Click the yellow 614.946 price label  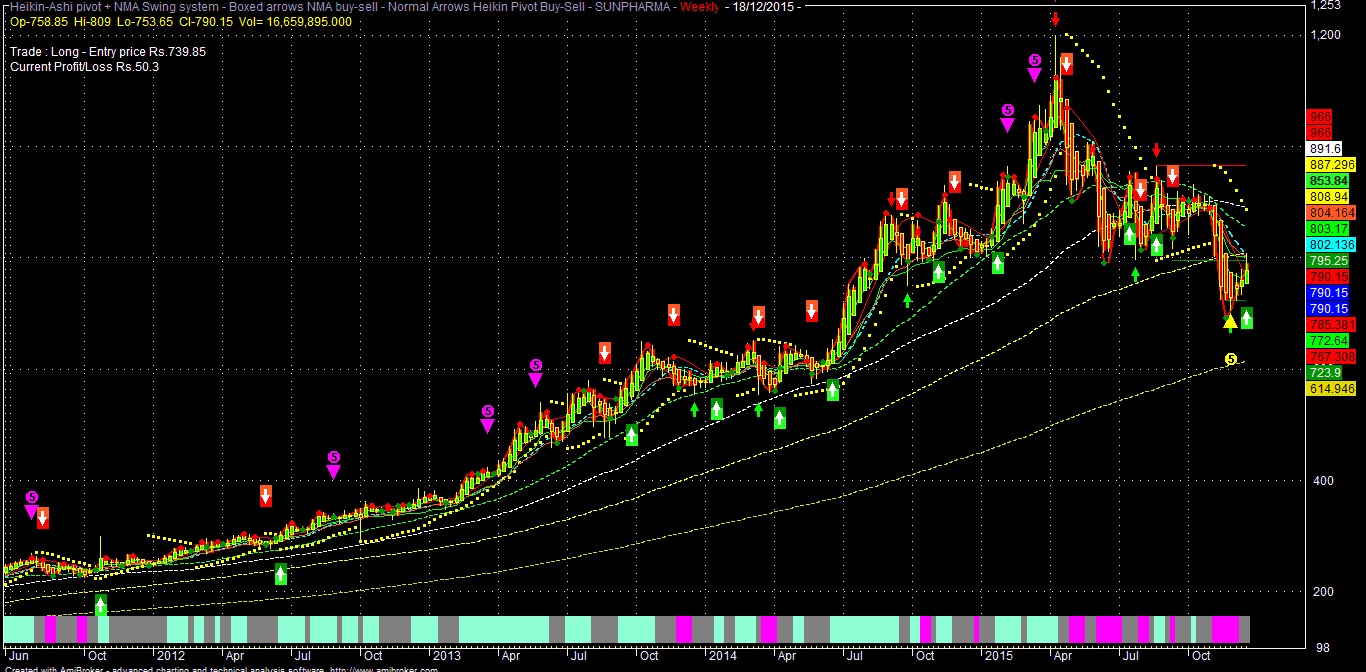pyautogui.click(x=1331, y=389)
